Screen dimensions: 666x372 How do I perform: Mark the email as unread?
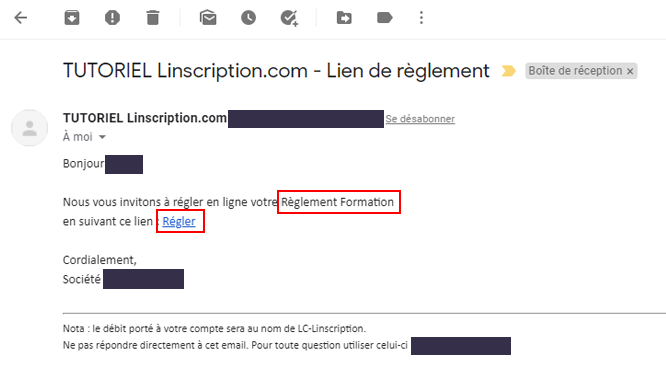(x=208, y=18)
